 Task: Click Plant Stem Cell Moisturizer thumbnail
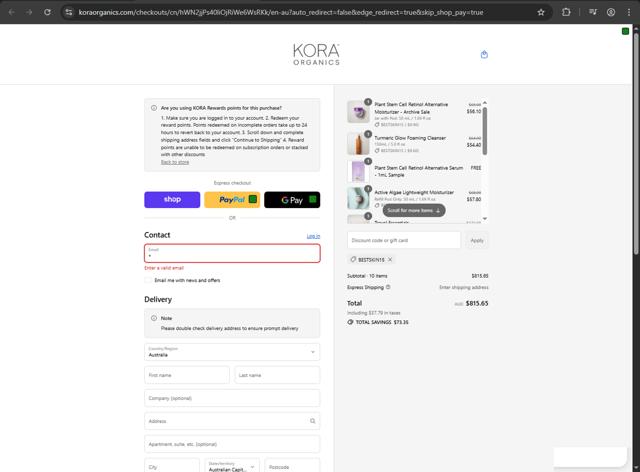(x=358, y=111)
